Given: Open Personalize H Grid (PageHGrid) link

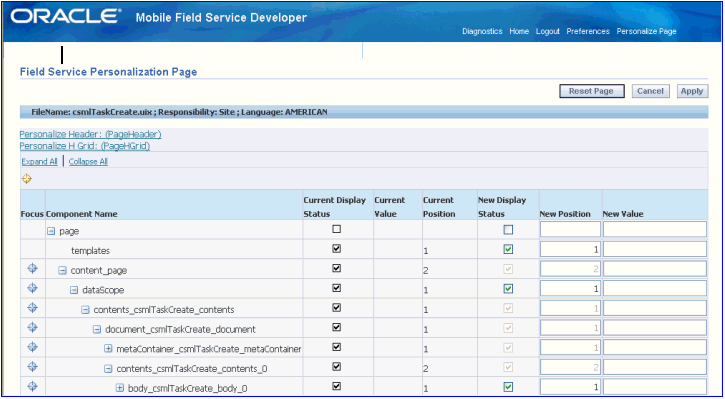Looking at the screenshot, I should click(85, 146).
